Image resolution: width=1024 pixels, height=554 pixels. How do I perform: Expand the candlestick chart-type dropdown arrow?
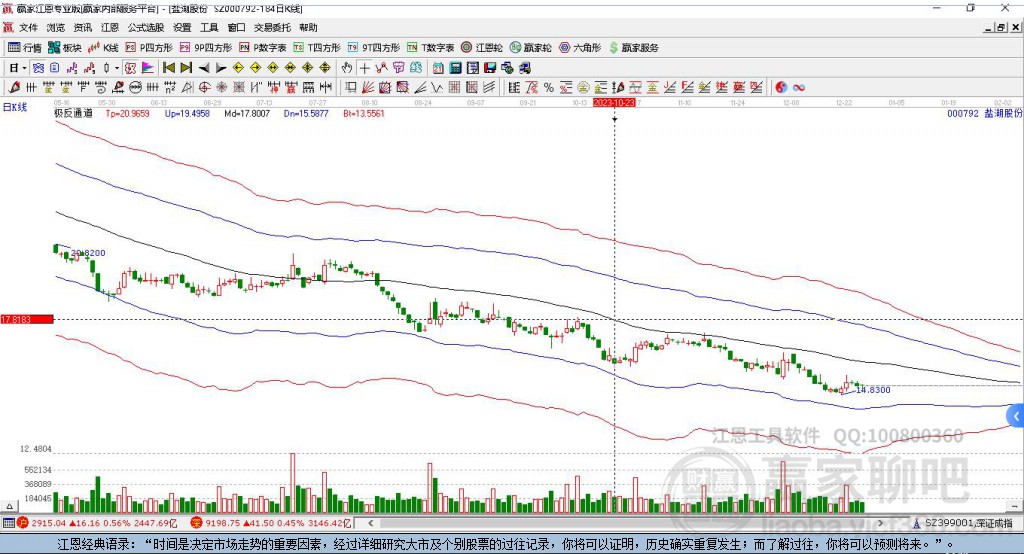pos(116,68)
